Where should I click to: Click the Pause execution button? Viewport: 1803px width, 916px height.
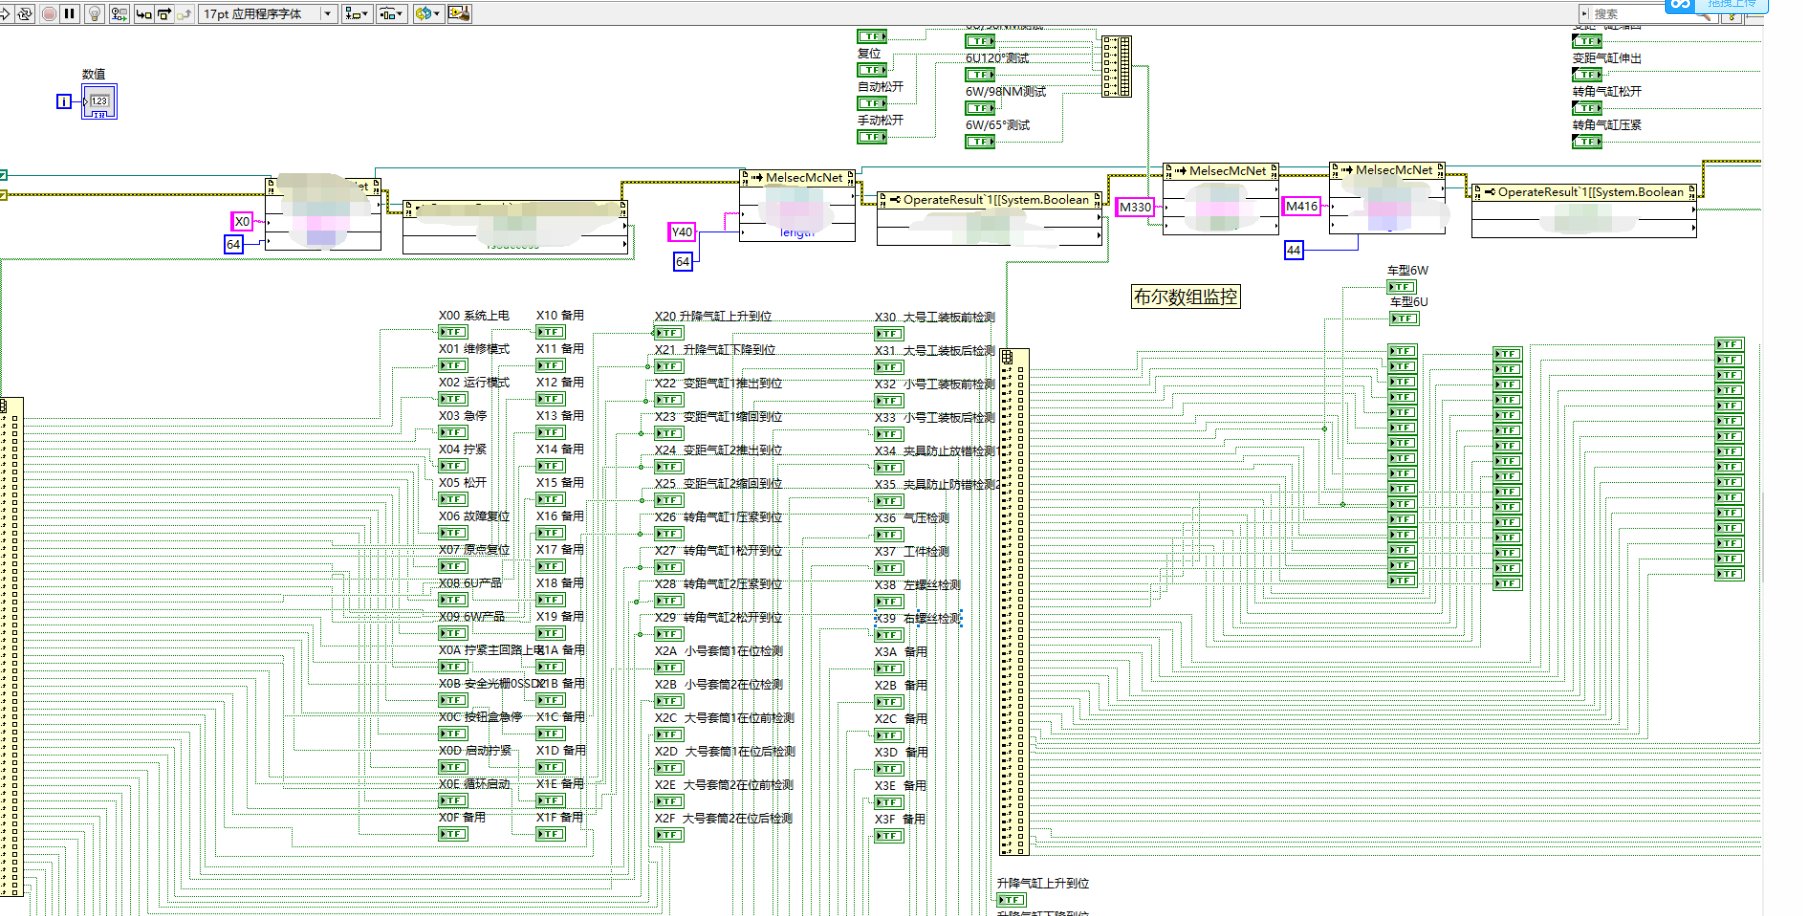click(x=69, y=14)
